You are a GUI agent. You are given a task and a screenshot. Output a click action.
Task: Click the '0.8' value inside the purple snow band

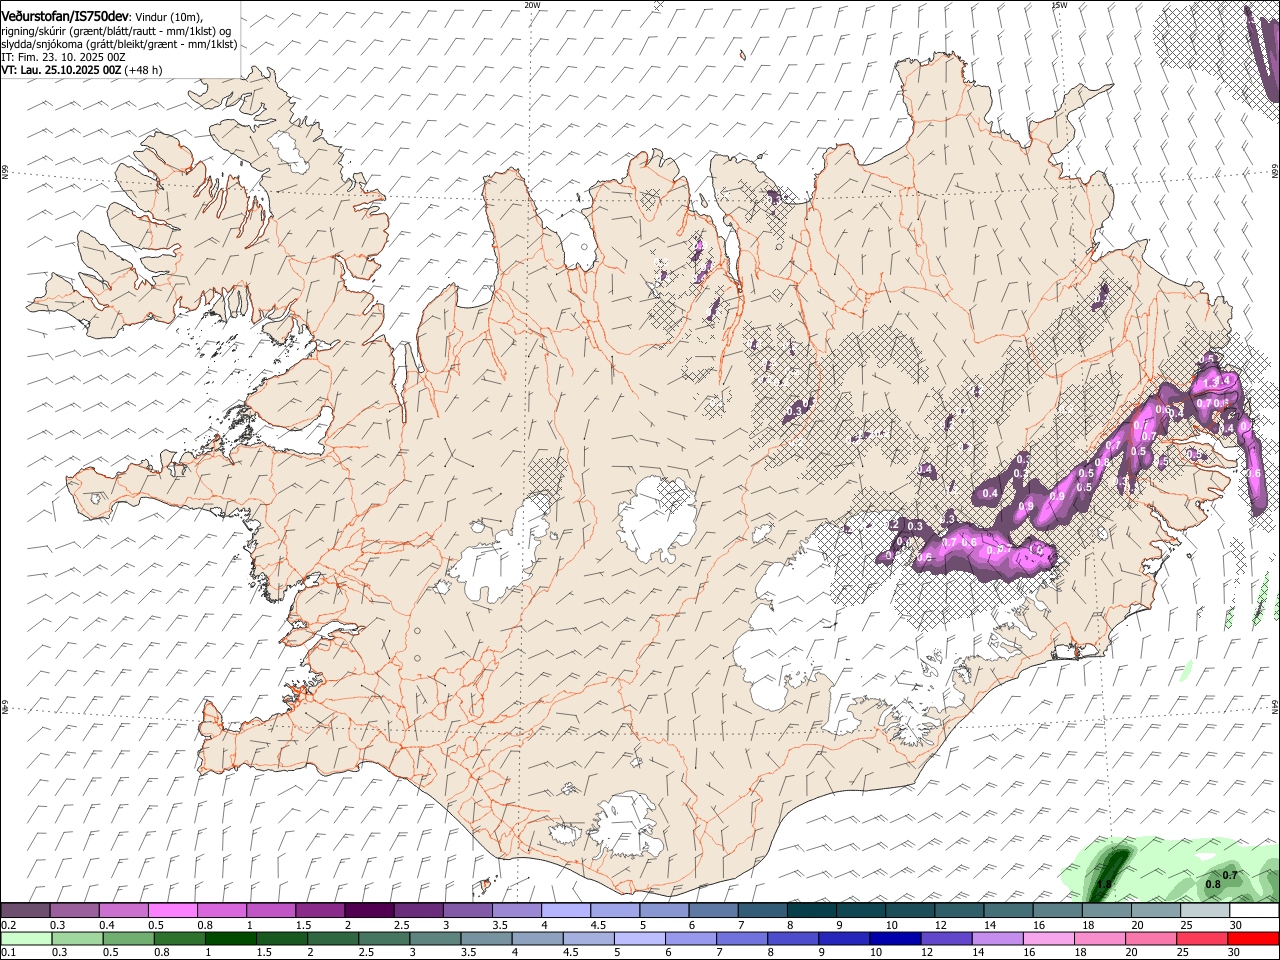click(x=1102, y=462)
